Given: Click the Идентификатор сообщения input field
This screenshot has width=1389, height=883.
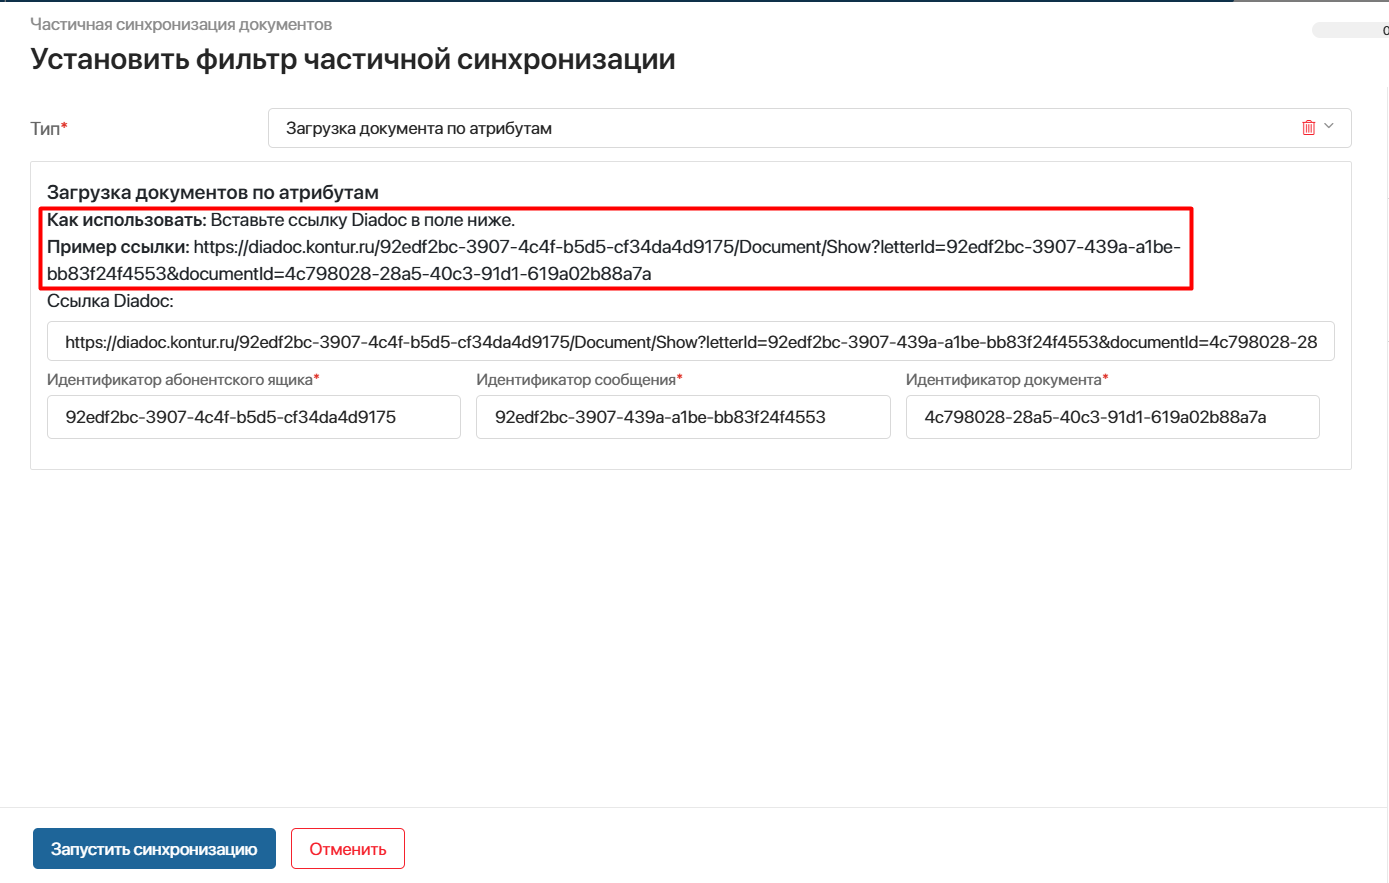Looking at the screenshot, I should pos(682,417).
